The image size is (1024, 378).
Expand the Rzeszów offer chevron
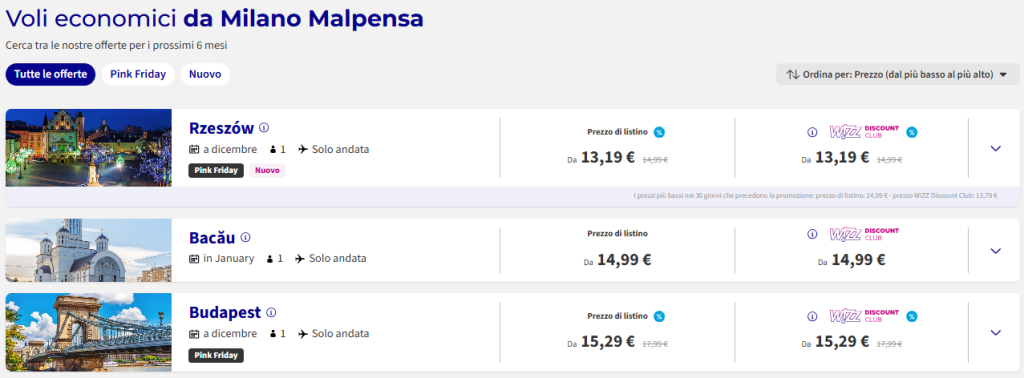(995, 148)
